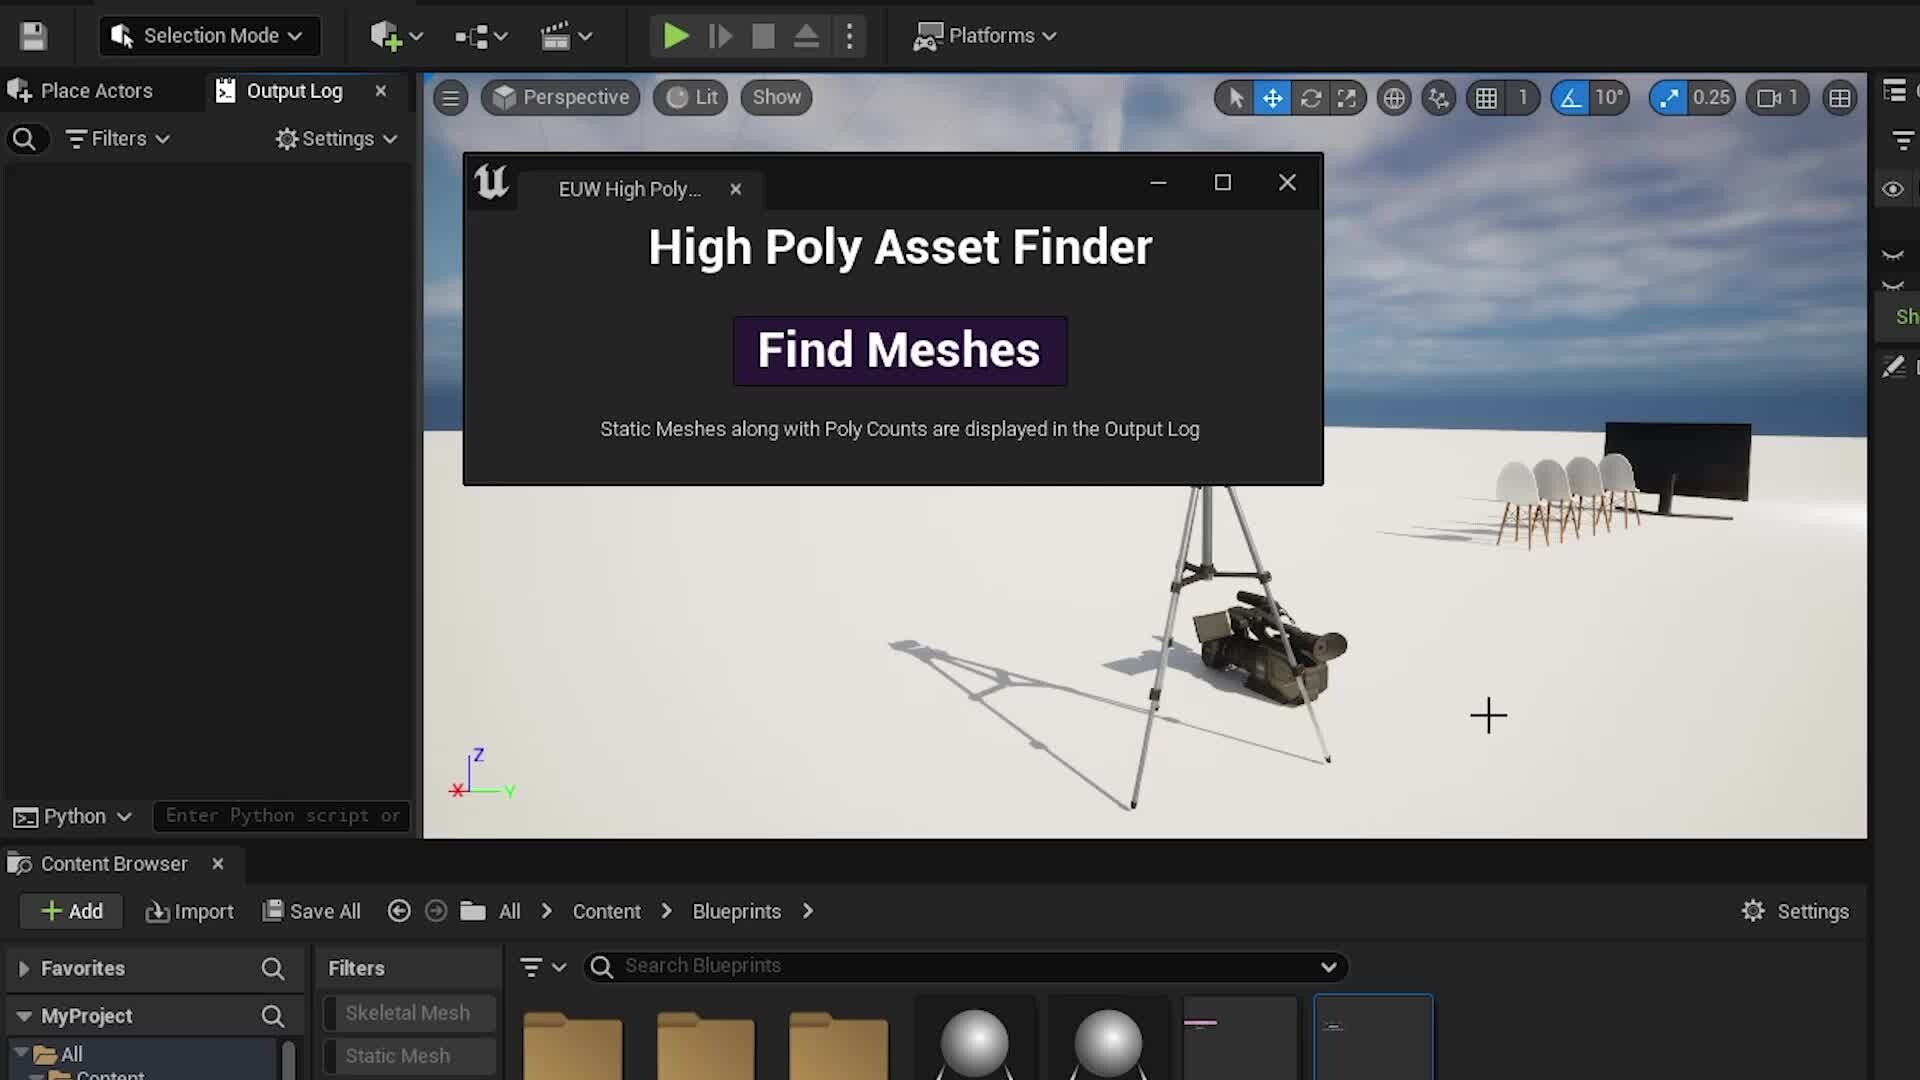Save the current level
The height and width of the screenshot is (1080, 1920).
[33, 36]
